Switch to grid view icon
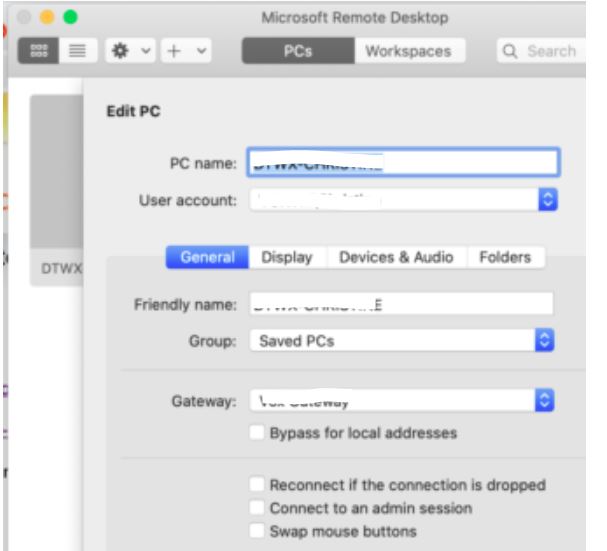The image size is (607, 551). pos(38,51)
